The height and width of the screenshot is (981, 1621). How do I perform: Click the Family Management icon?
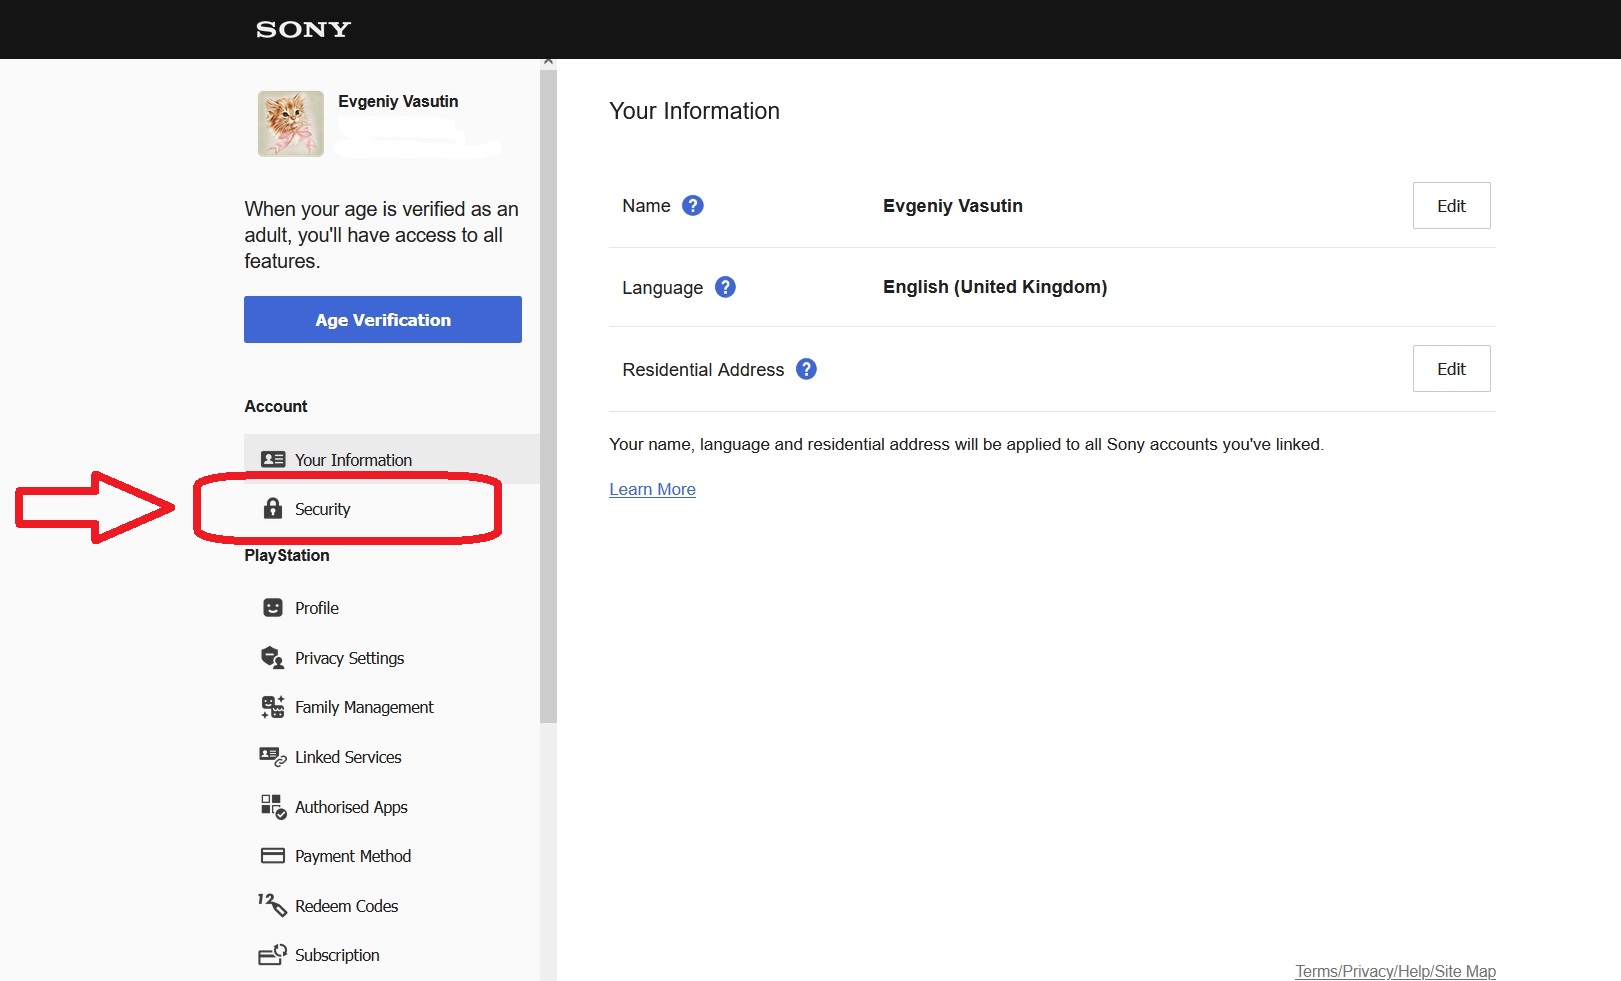(x=273, y=707)
